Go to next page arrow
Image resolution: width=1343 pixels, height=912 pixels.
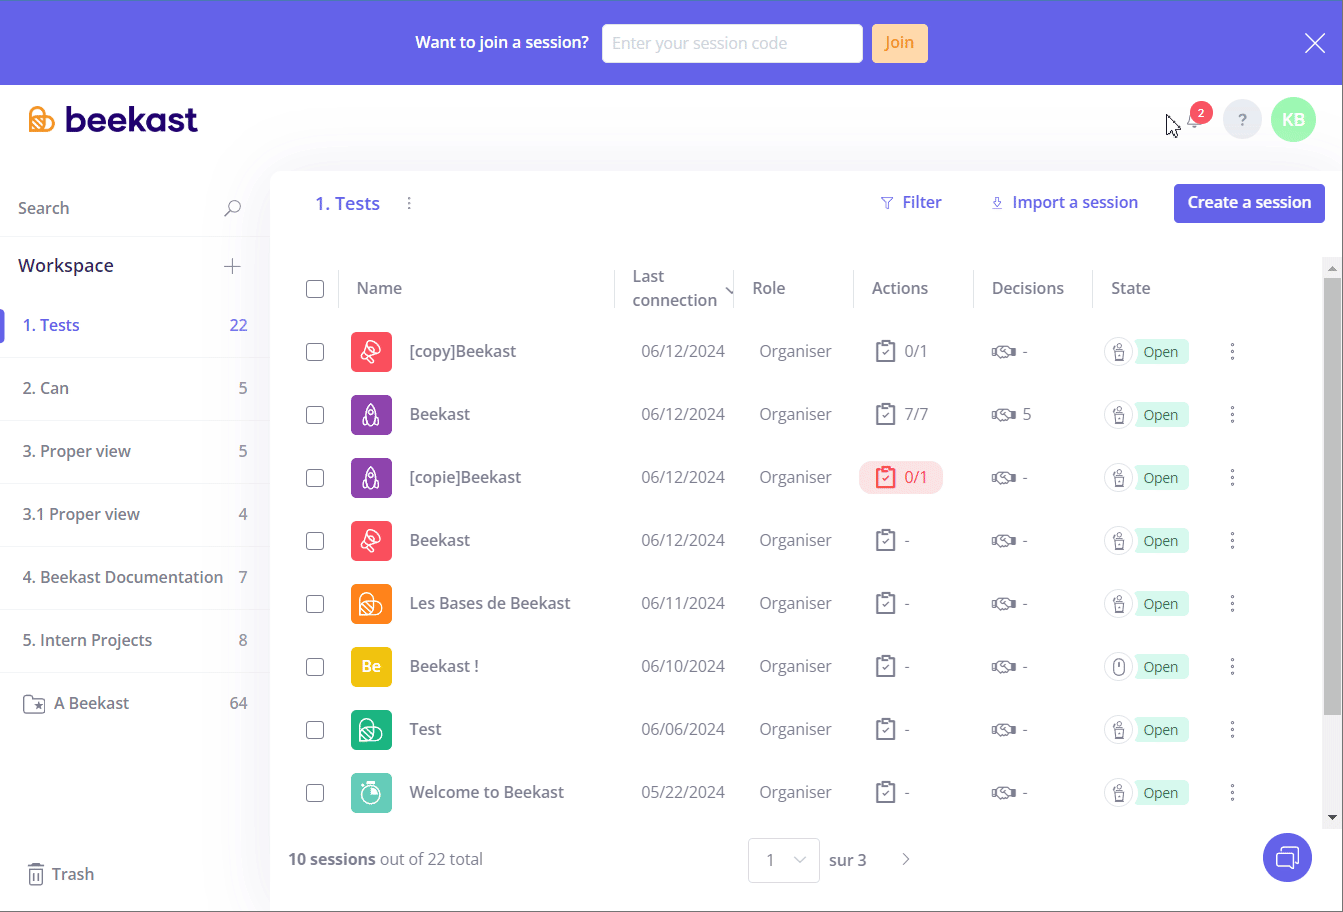tap(906, 859)
